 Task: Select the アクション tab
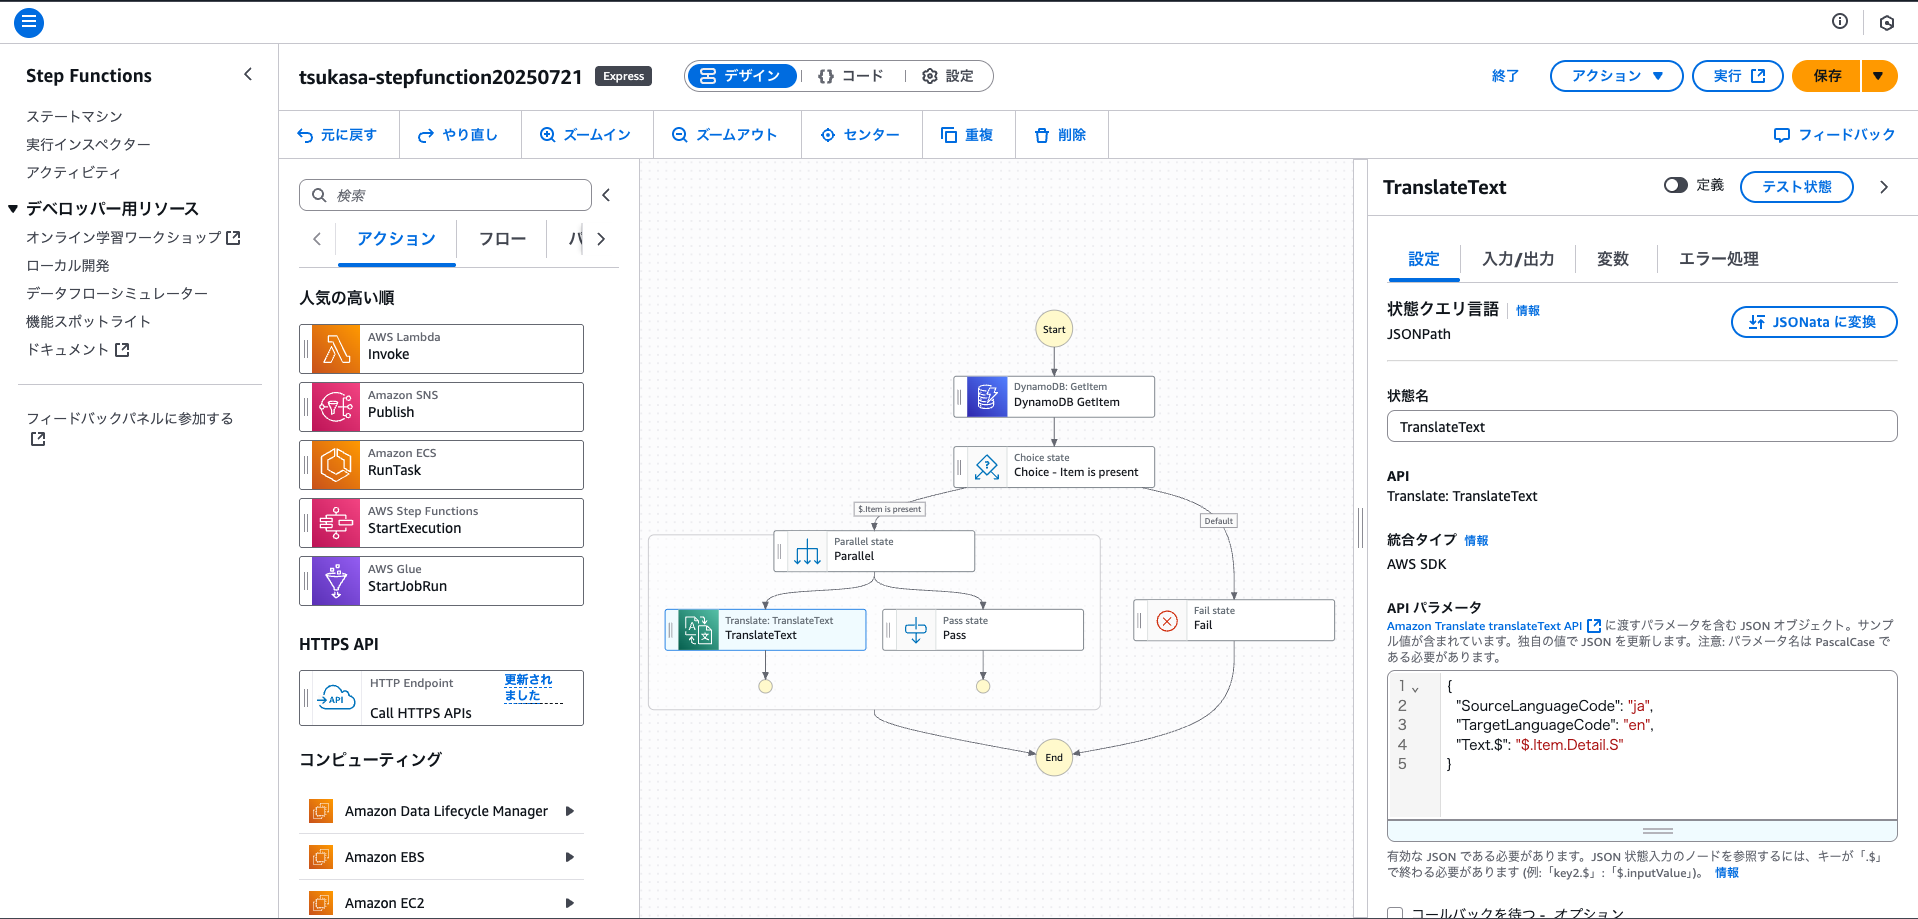397,239
